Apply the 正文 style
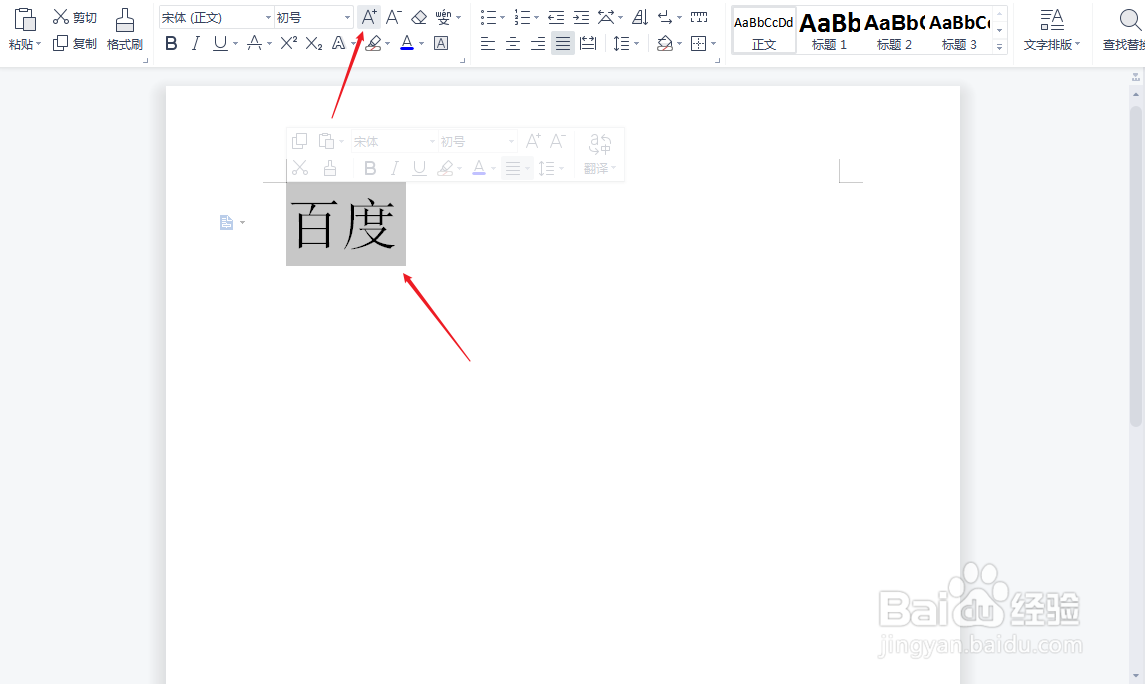Viewport: 1145px width, 684px height. tap(763, 30)
